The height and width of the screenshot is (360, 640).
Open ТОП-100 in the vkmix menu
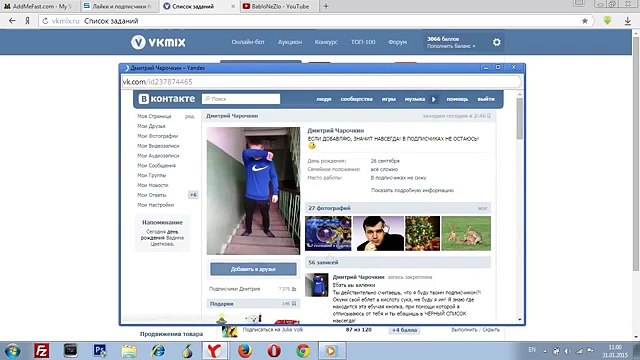click(x=363, y=42)
